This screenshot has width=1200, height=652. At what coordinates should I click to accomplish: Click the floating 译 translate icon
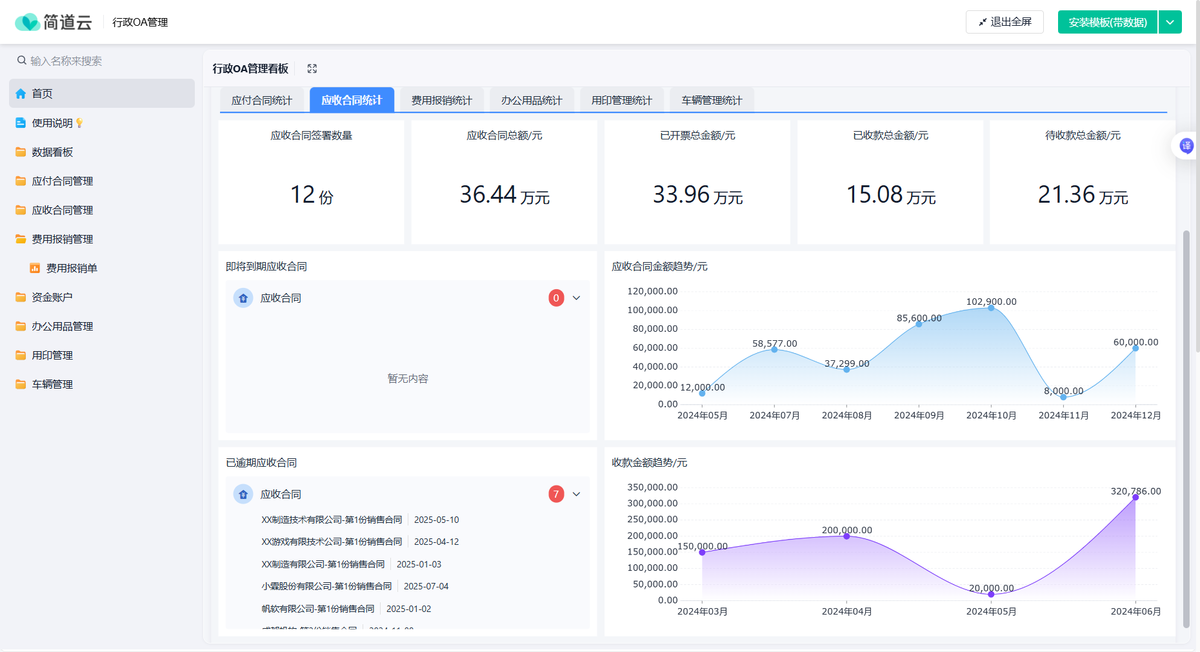[x=1185, y=146]
